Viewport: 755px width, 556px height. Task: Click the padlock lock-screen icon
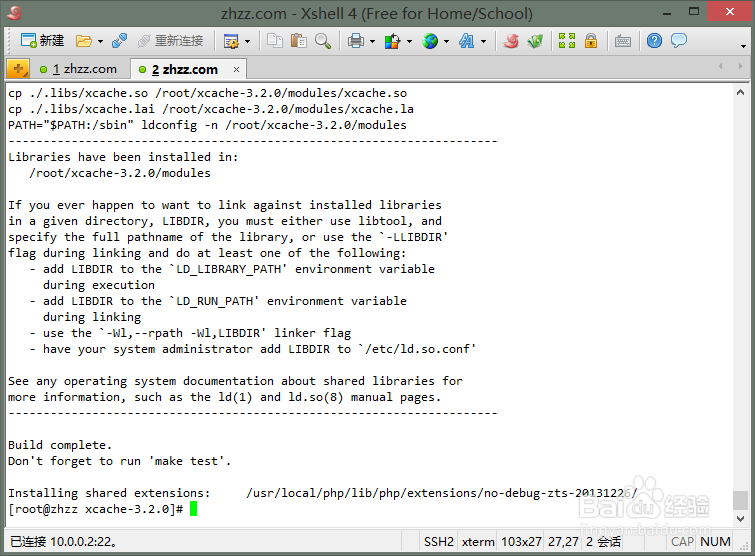(591, 41)
